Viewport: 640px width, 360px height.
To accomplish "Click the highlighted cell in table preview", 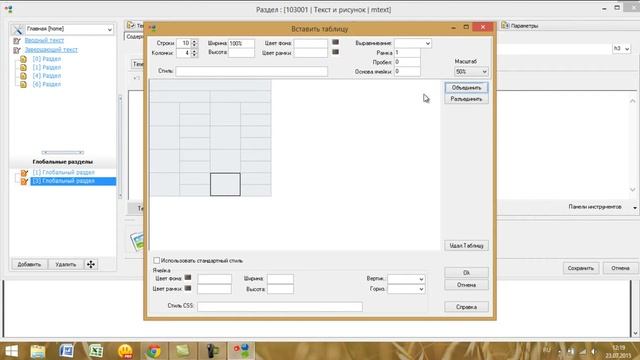I will coord(225,184).
